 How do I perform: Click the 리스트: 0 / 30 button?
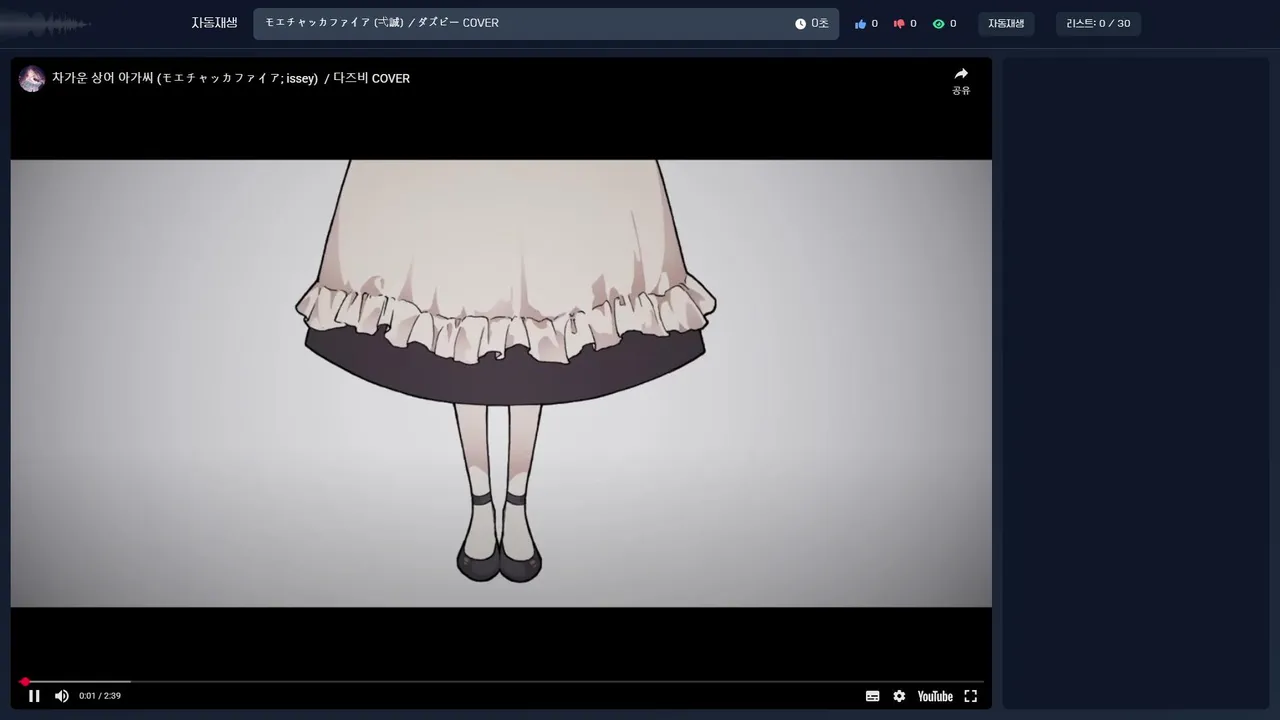(x=1098, y=24)
